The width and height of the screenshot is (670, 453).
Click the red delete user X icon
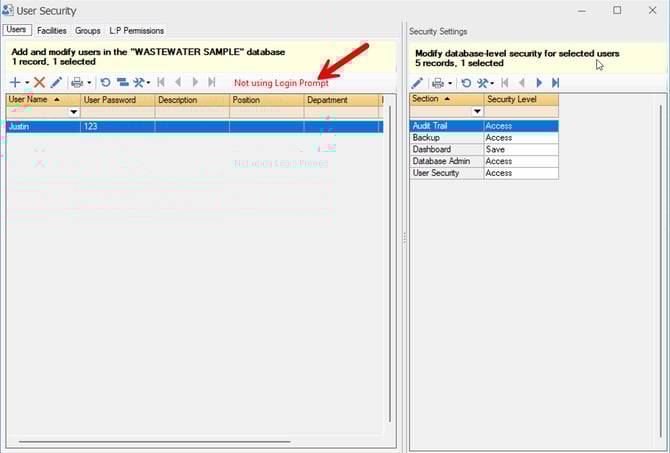tap(39, 82)
